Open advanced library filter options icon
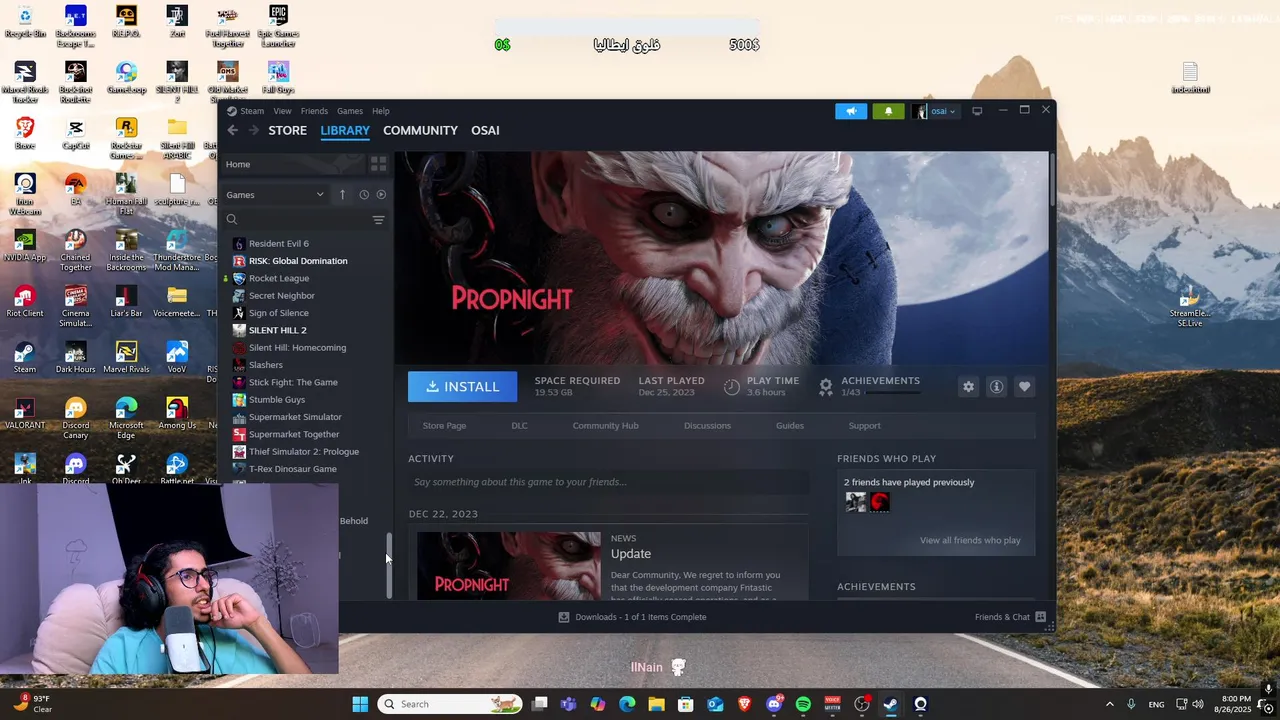 point(378,220)
